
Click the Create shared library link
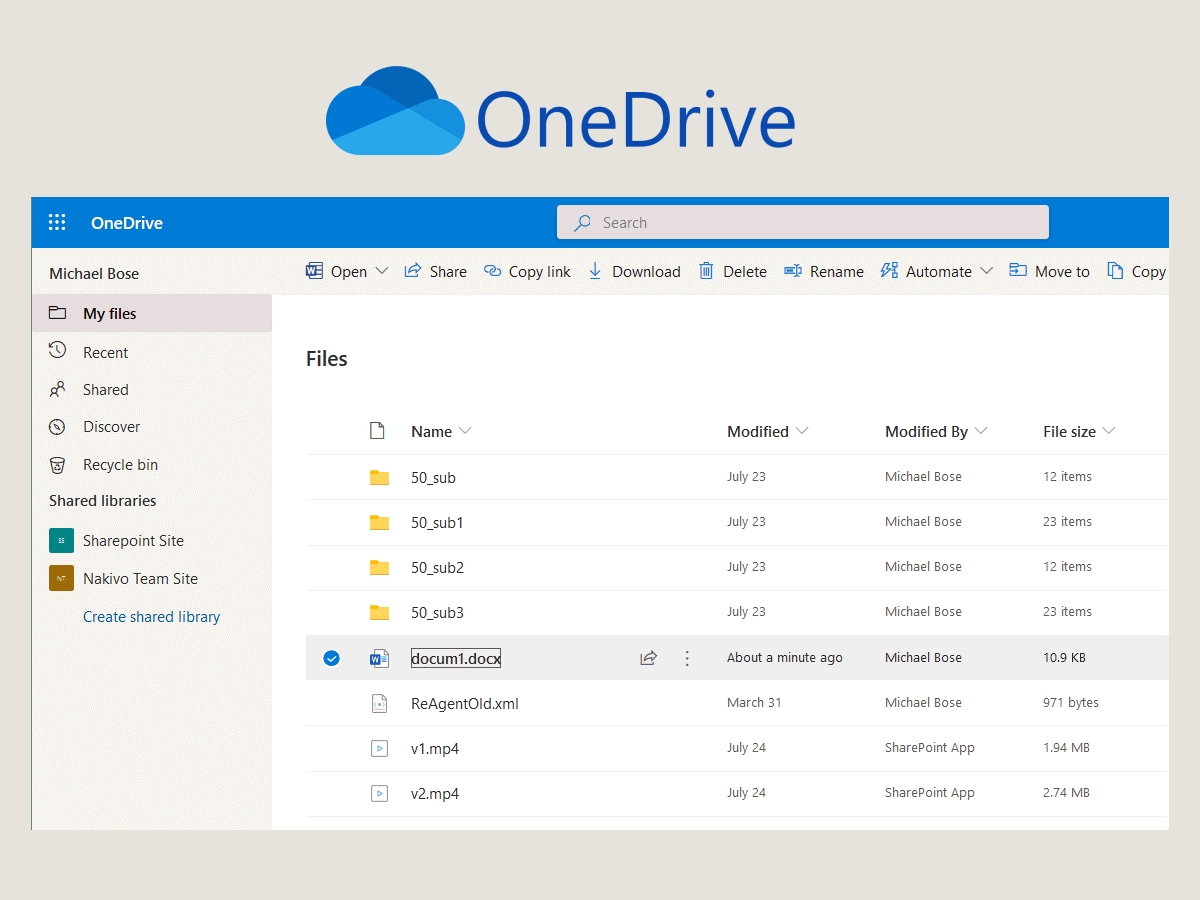pyautogui.click(x=151, y=617)
